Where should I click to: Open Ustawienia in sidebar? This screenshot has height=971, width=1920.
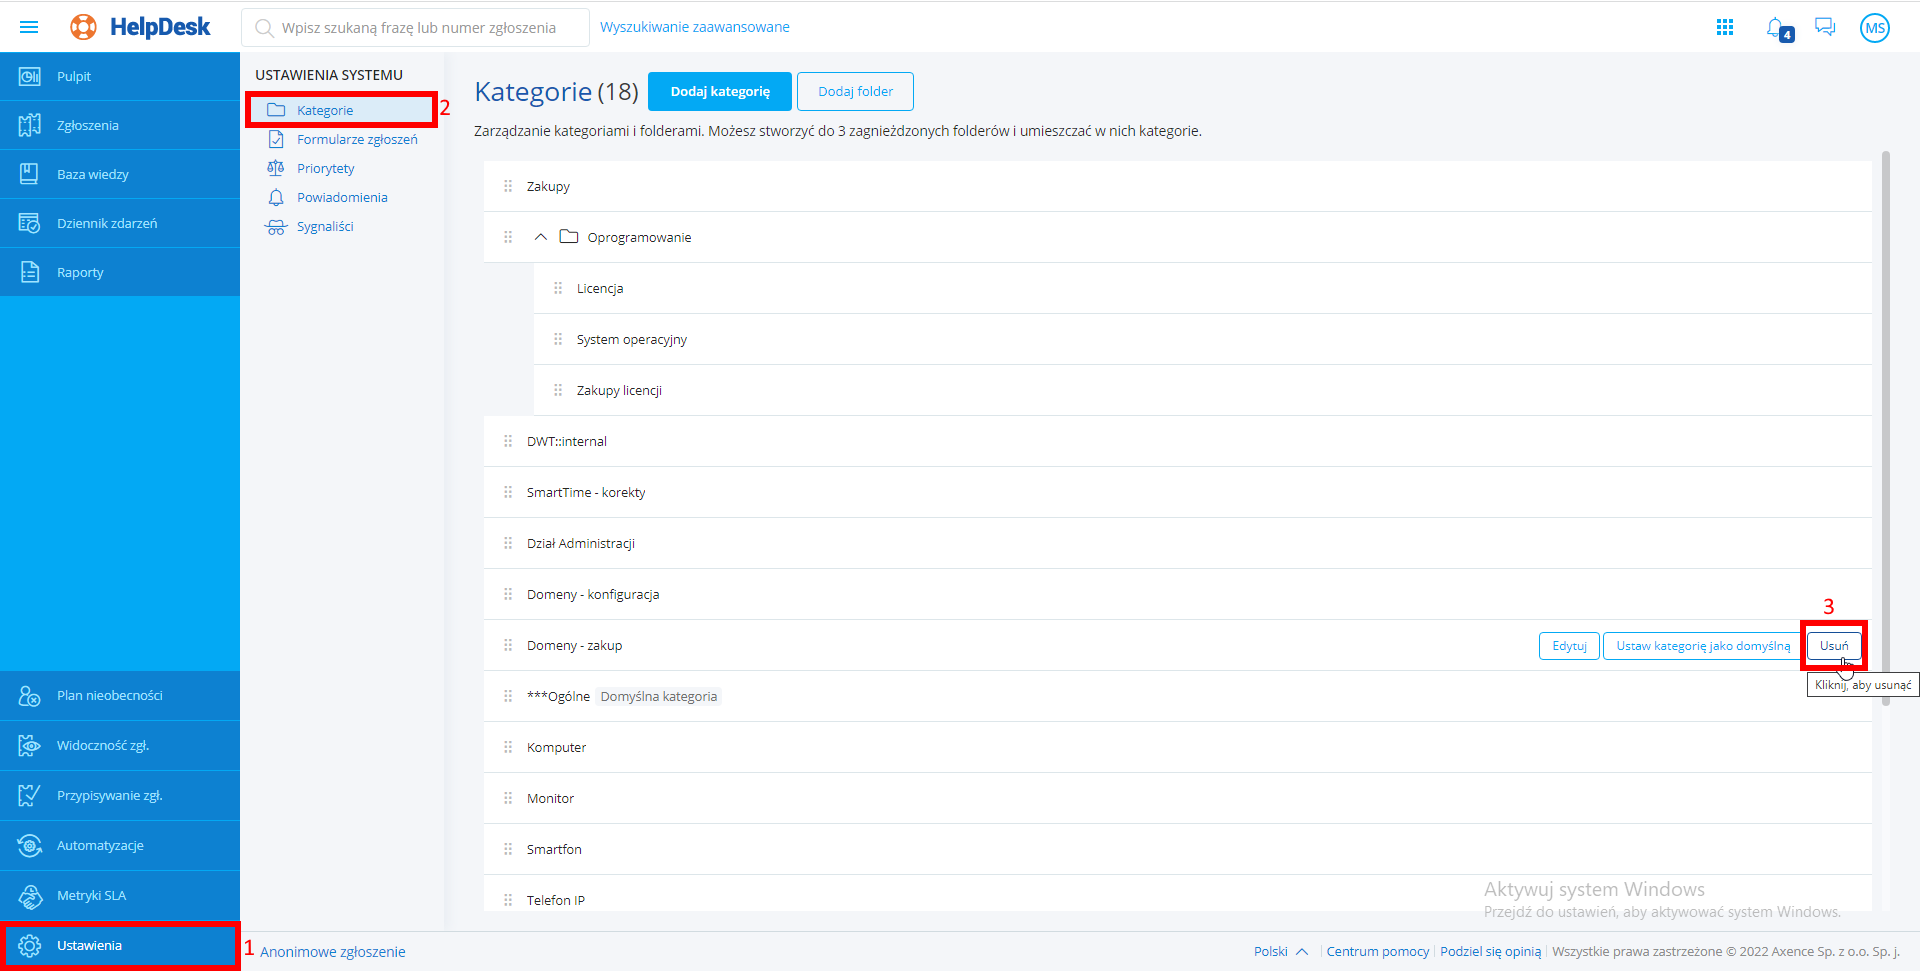point(120,945)
